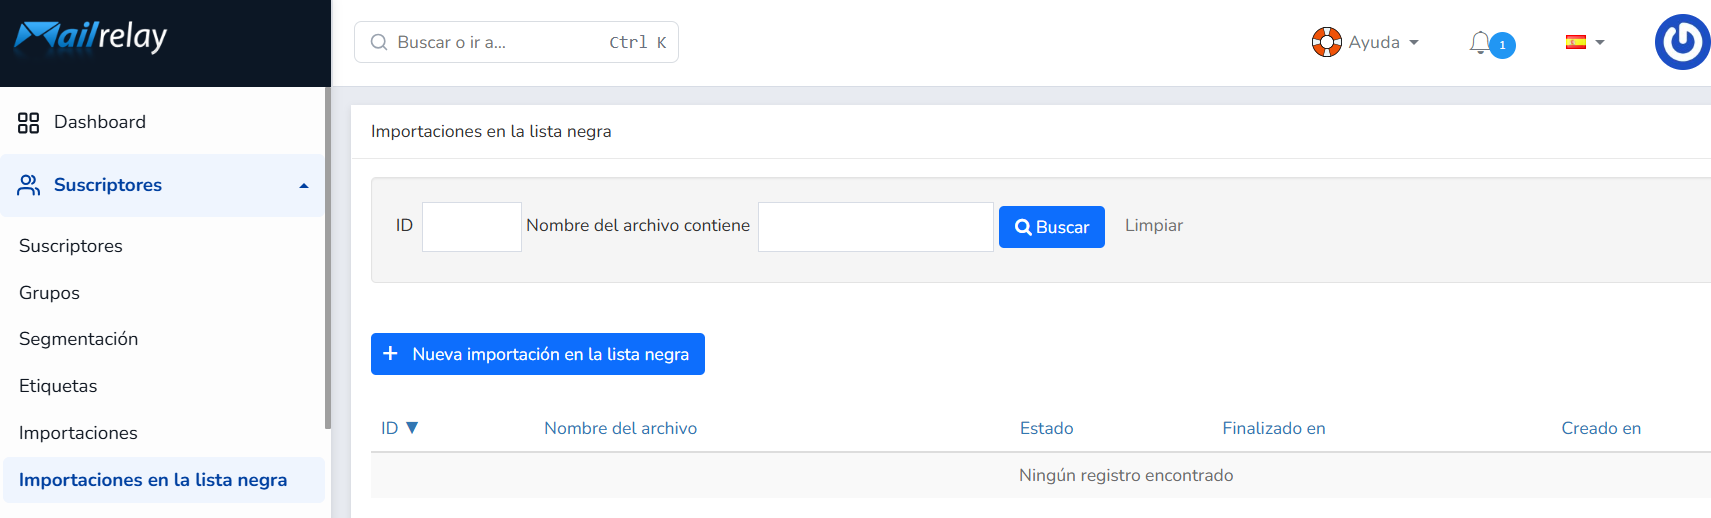Image resolution: width=1711 pixels, height=518 pixels.
Task: Sort by Nombre del archivo column
Action: [x=620, y=428]
